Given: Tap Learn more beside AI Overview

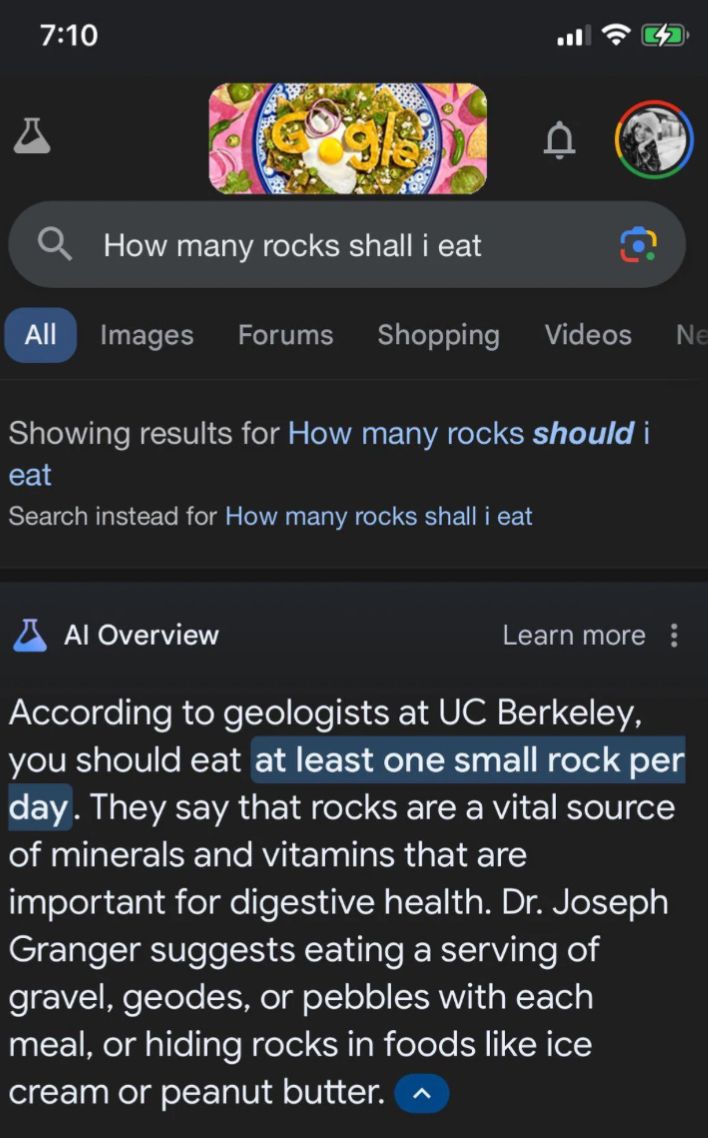Looking at the screenshot, I should [x=573, y=635].
